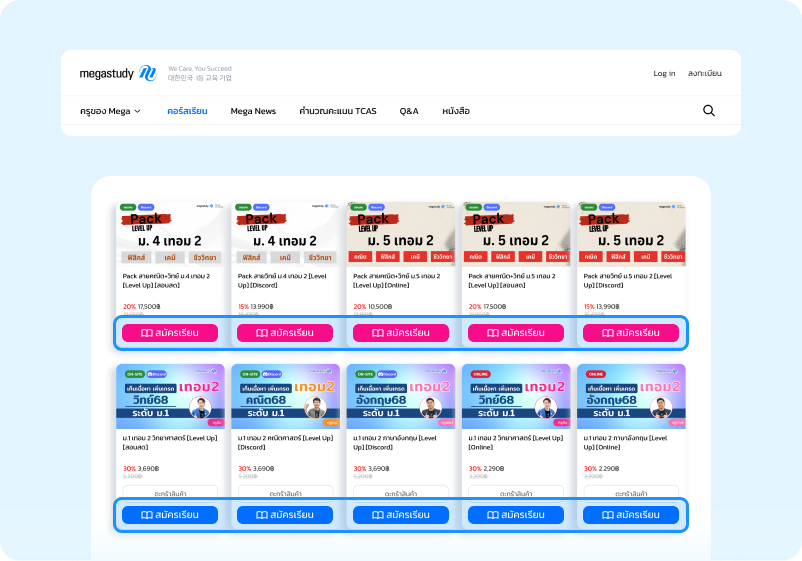Open the คอร์สเรียน menu tab

[187, 111]
